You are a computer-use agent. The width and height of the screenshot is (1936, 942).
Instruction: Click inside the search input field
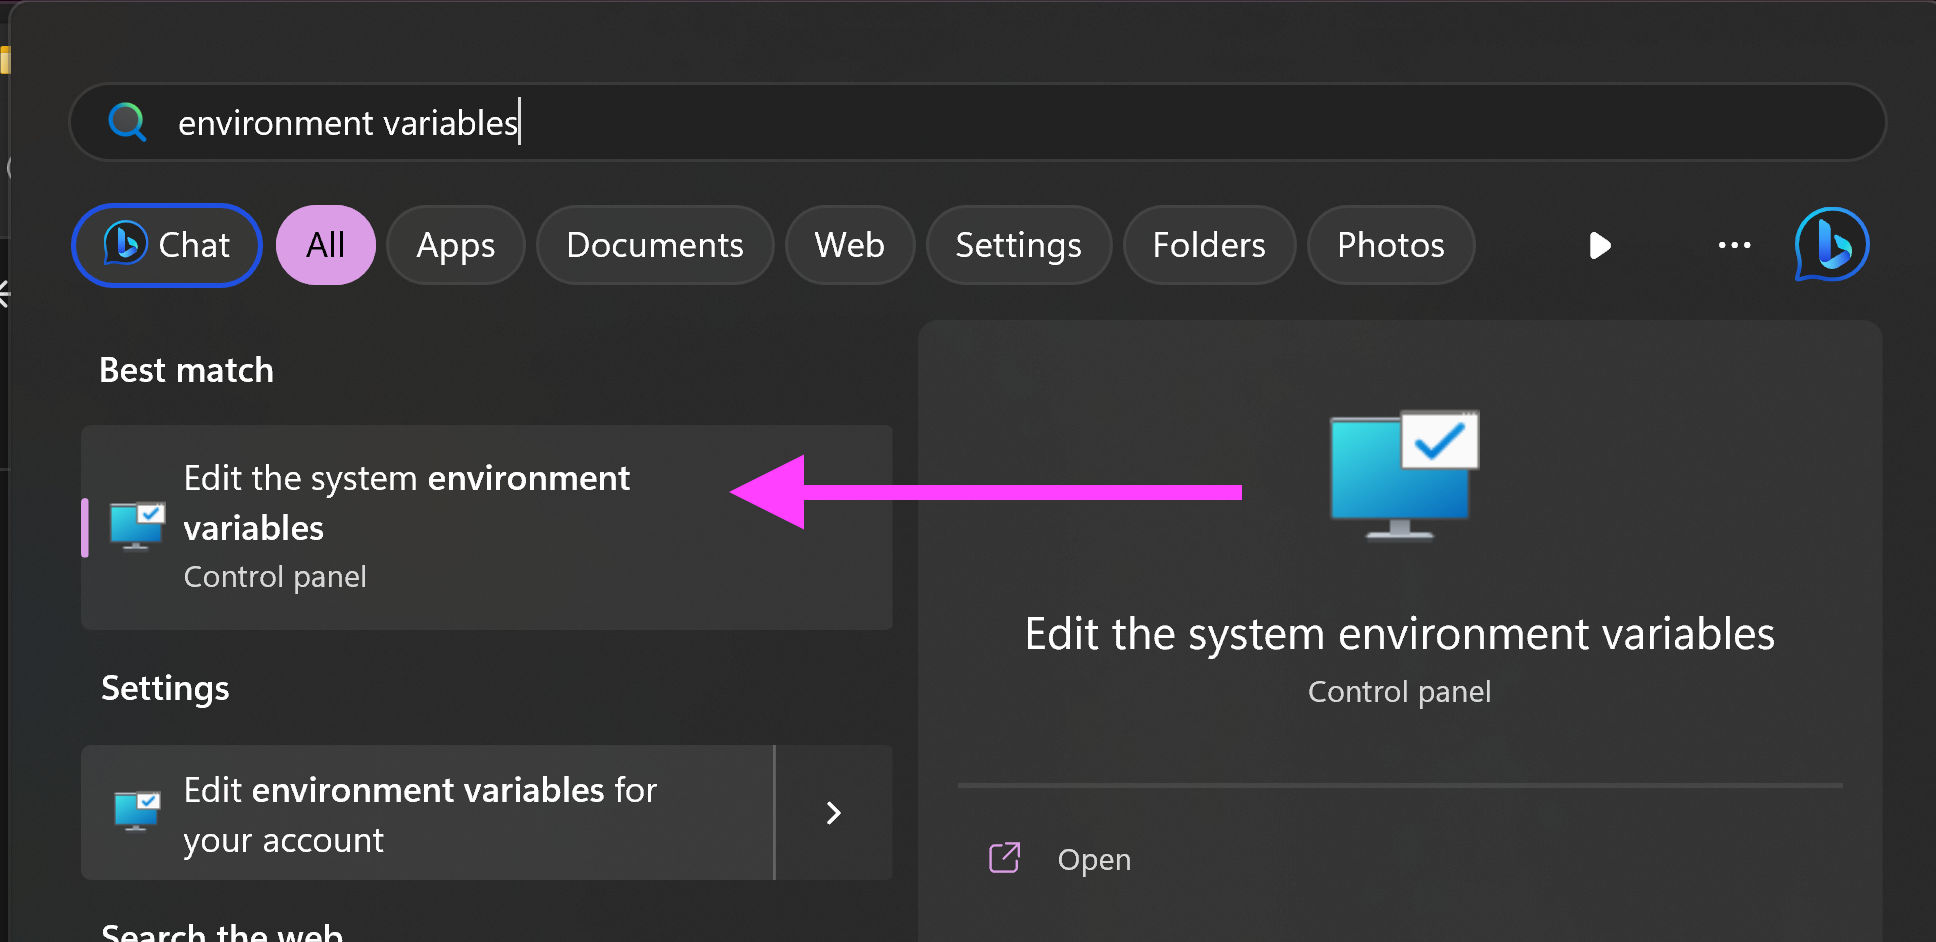pos(700,122)
